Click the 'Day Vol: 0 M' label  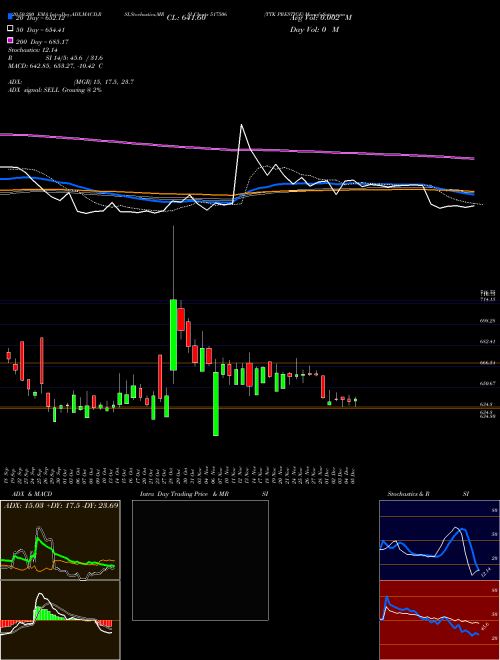(x=314, y=30)
